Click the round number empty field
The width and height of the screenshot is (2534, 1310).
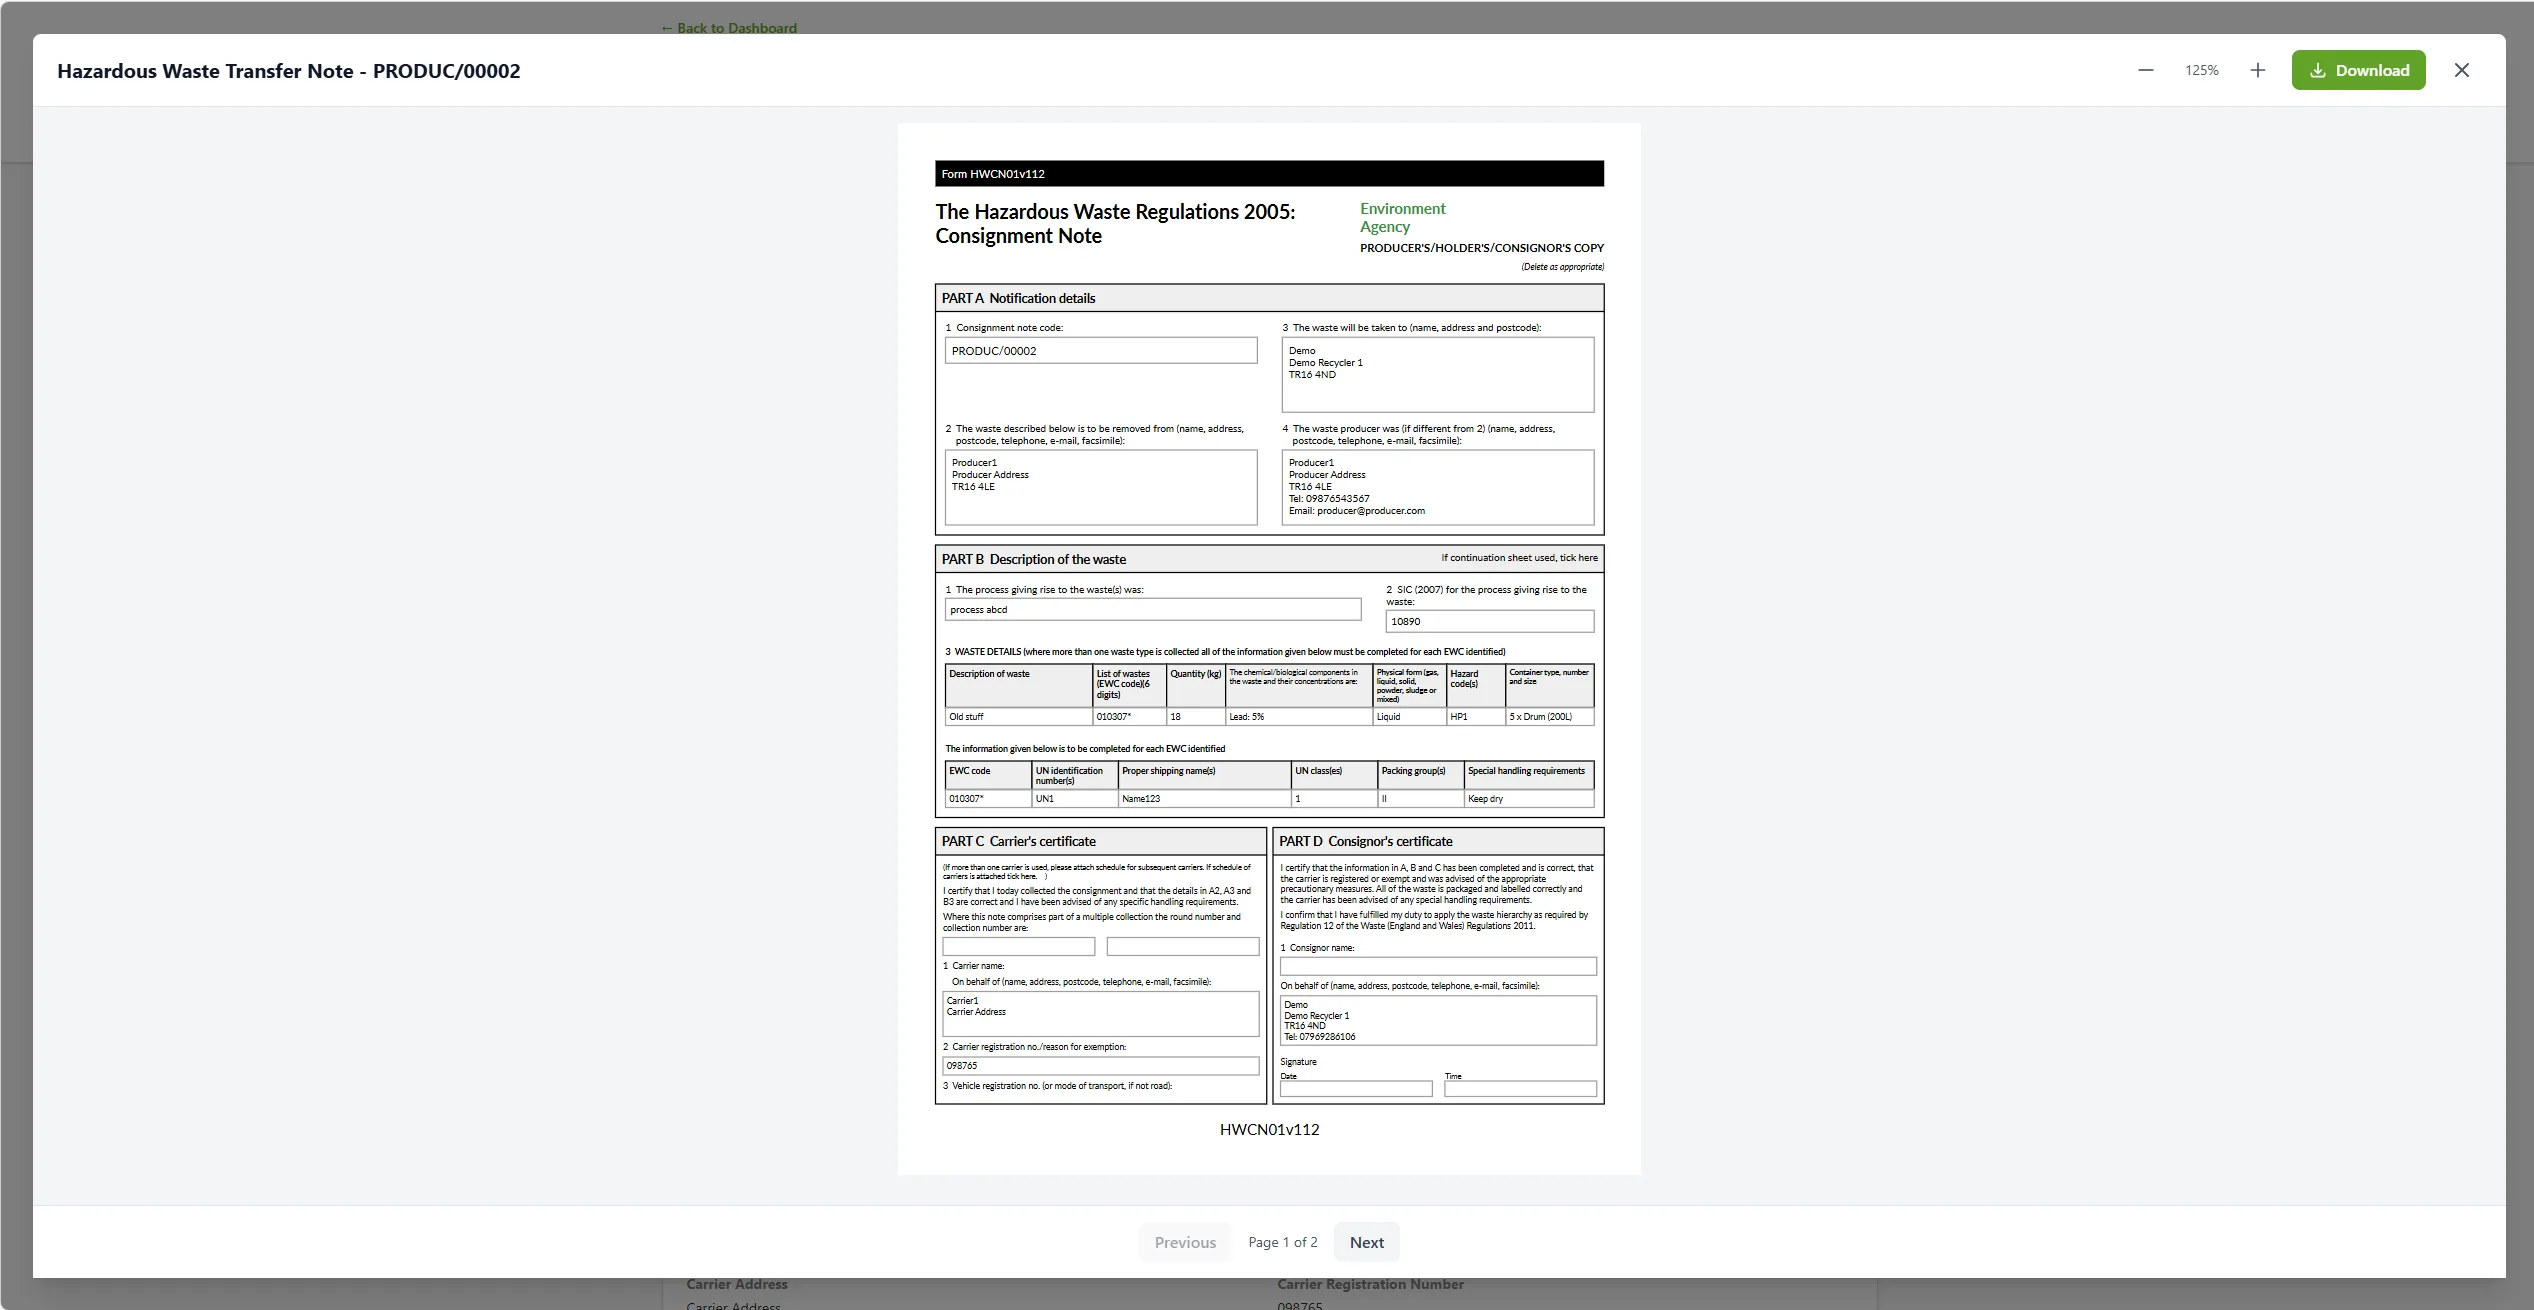tap(1018, 946)
